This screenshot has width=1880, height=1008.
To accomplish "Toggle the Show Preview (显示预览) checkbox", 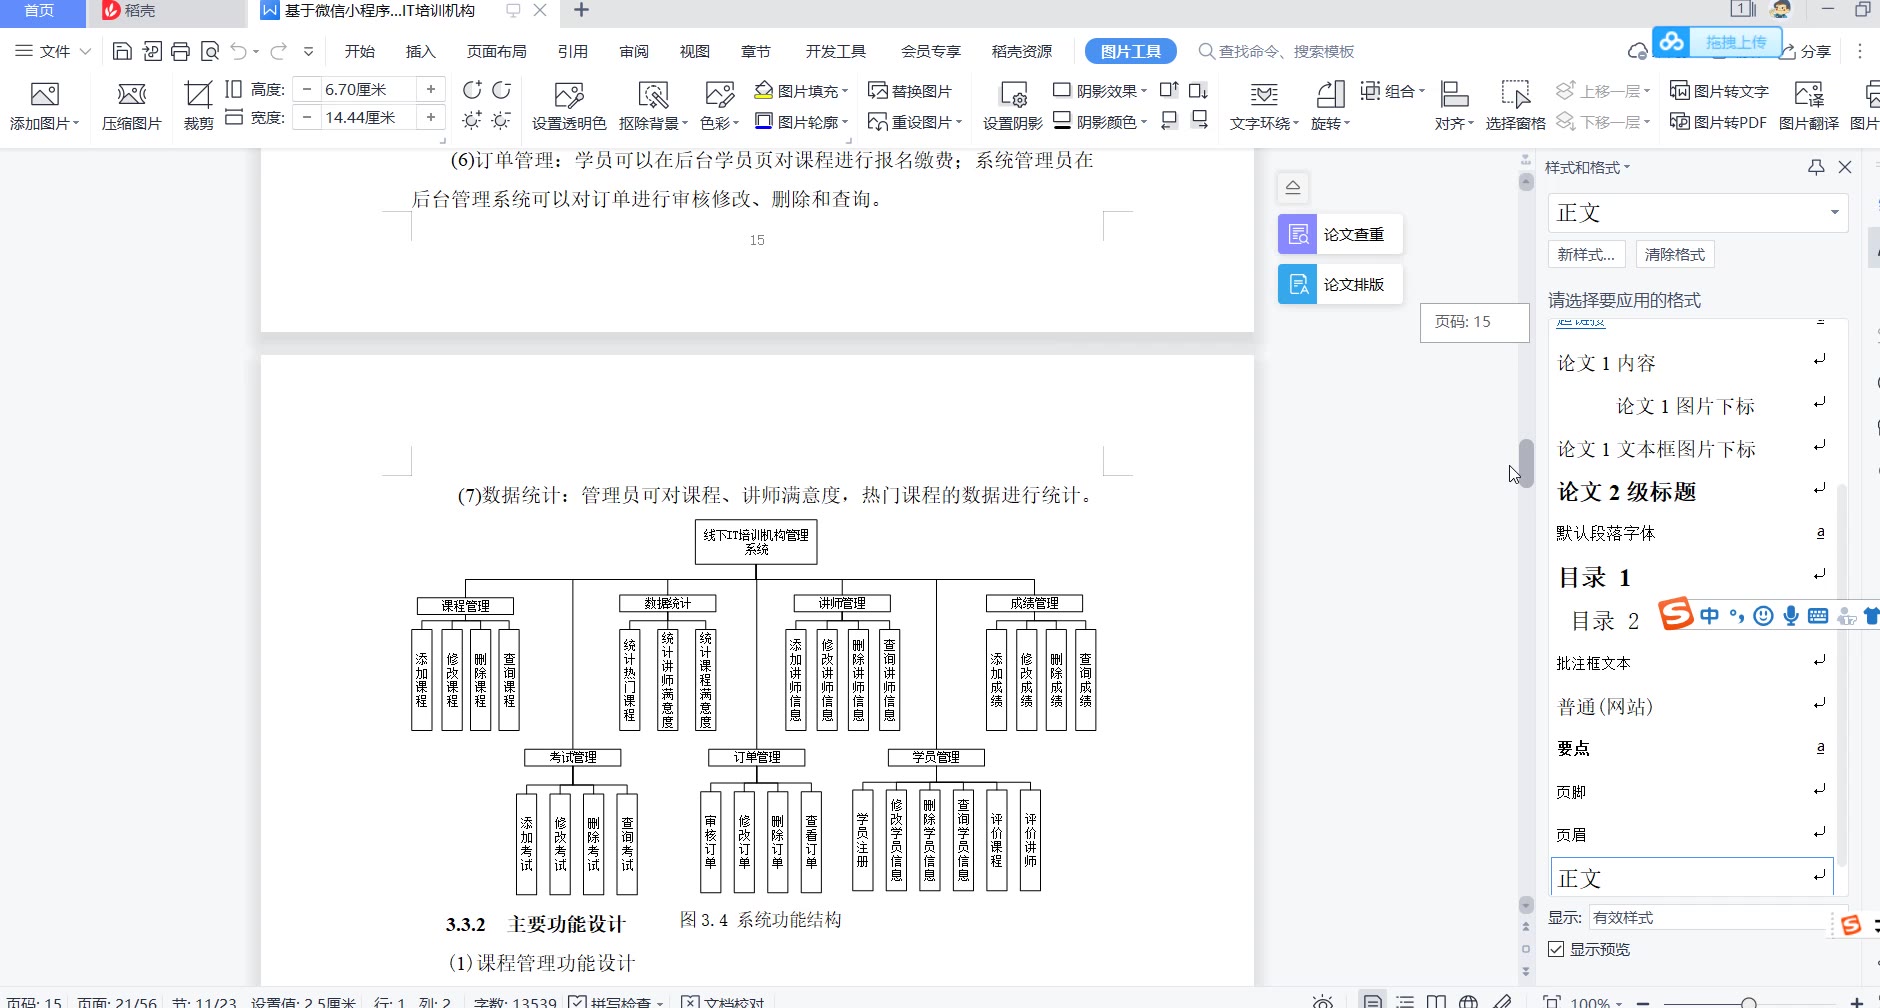I will [1557, 949].
